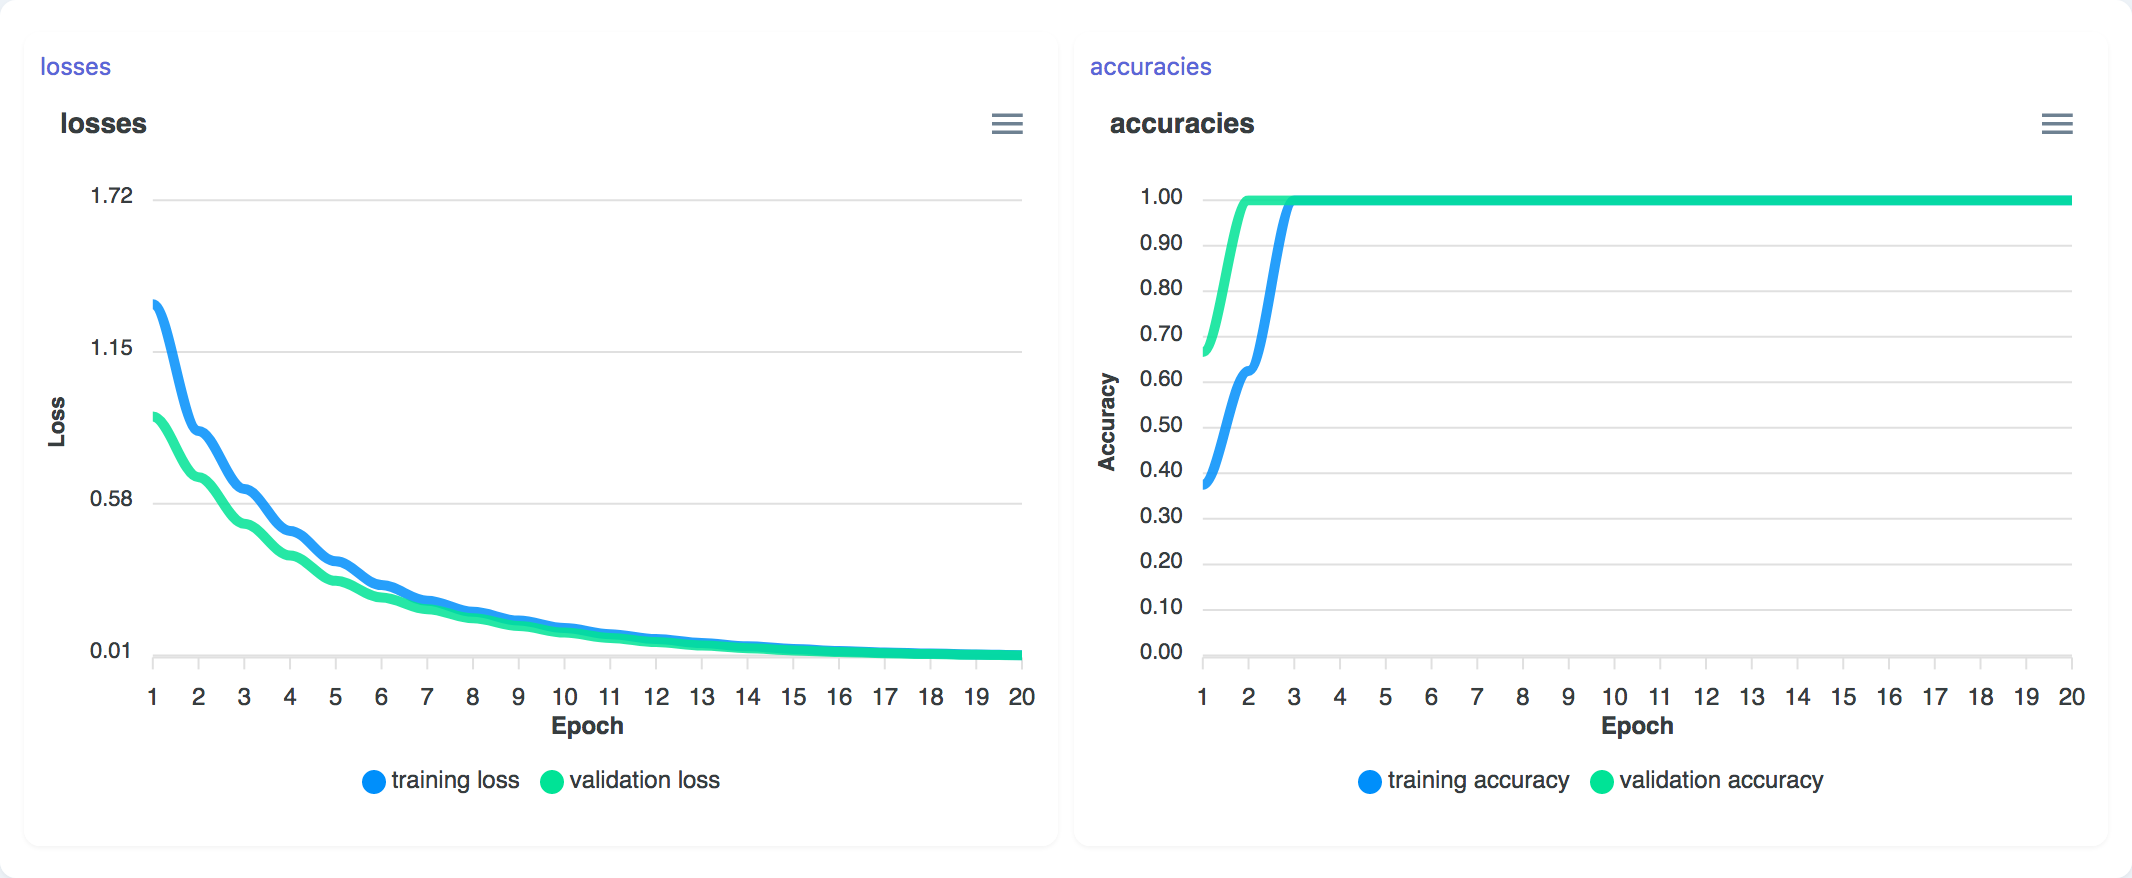Open the export dropdown on accuracies chart
This screenshot has height=878, width=2132.
(2057, 124)
